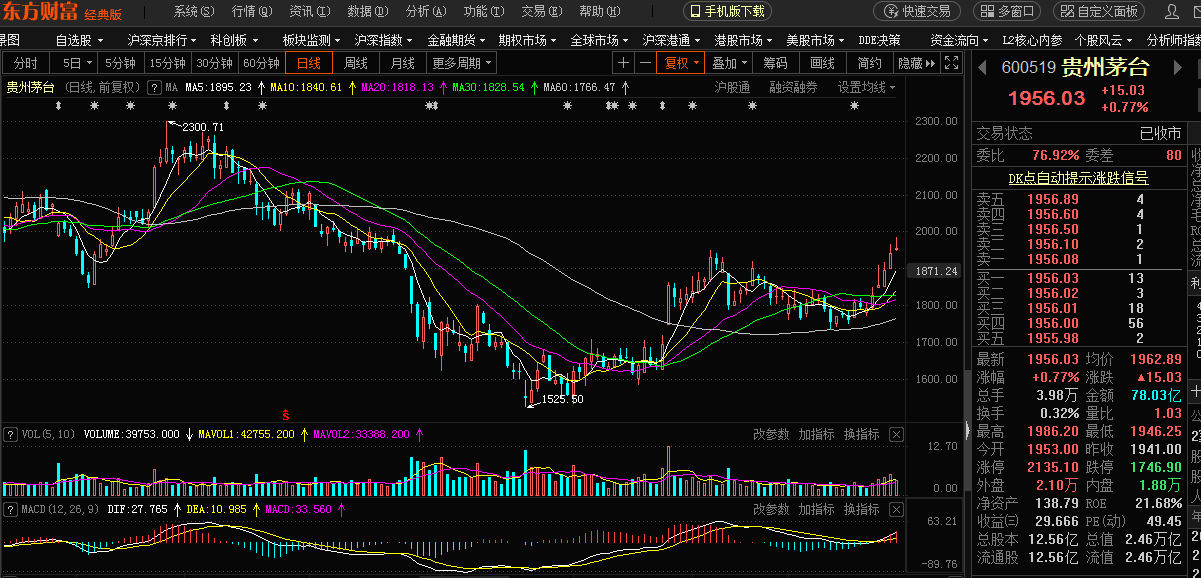The height and width of the screenshot is (578, 1201).
Task: Click 改参数 in the VOL panel
Action: click(771, 434)
